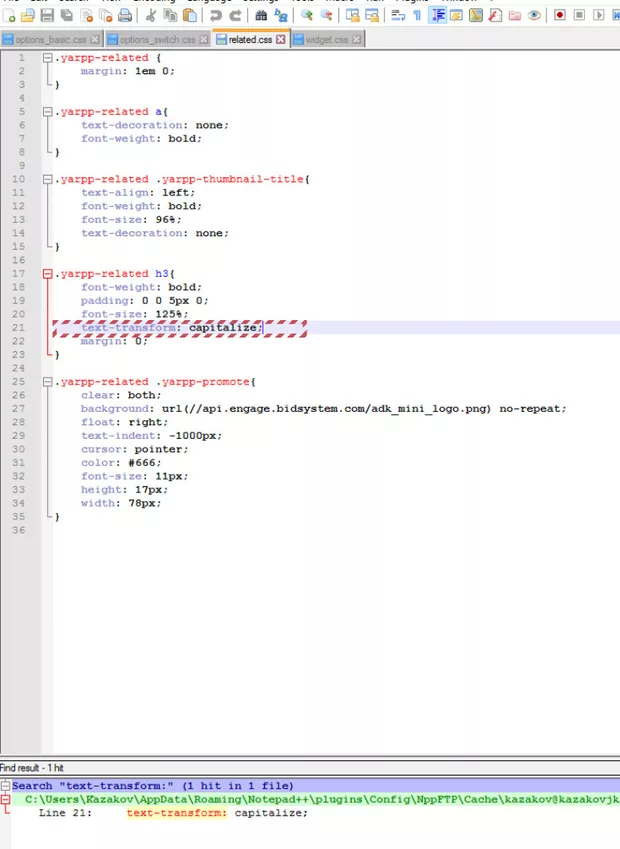Click the Paste clipboard icon

click(x=190, y=15)
